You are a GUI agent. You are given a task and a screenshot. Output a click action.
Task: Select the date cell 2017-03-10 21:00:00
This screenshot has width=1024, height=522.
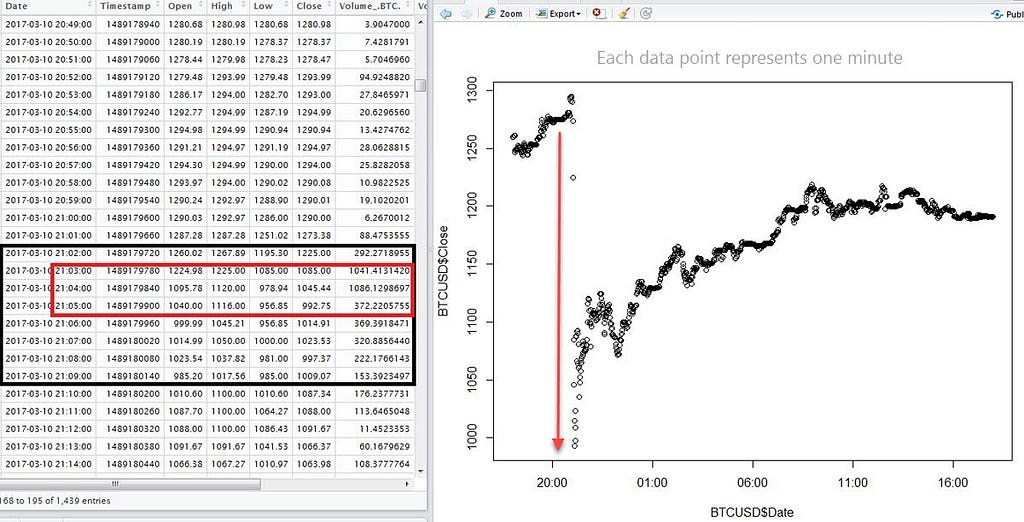click(x=48, y=218)
